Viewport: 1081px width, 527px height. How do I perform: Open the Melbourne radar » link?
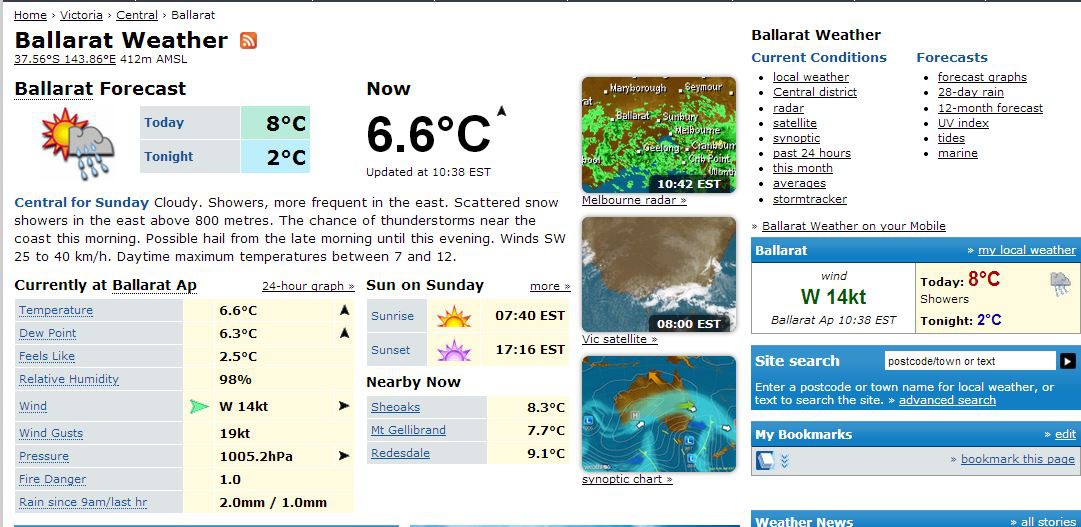pos(634,200)
